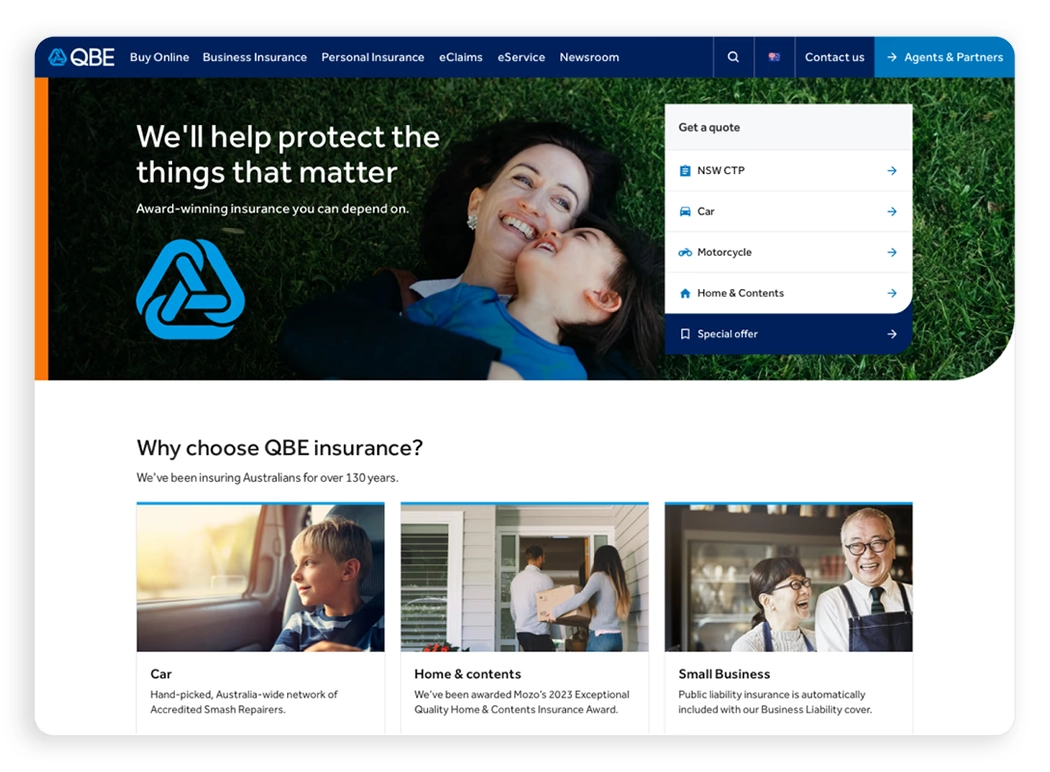Viewport: 1050px width, 772px height.
Task: Click the Home & contents card heading
Action: [467, 674]
